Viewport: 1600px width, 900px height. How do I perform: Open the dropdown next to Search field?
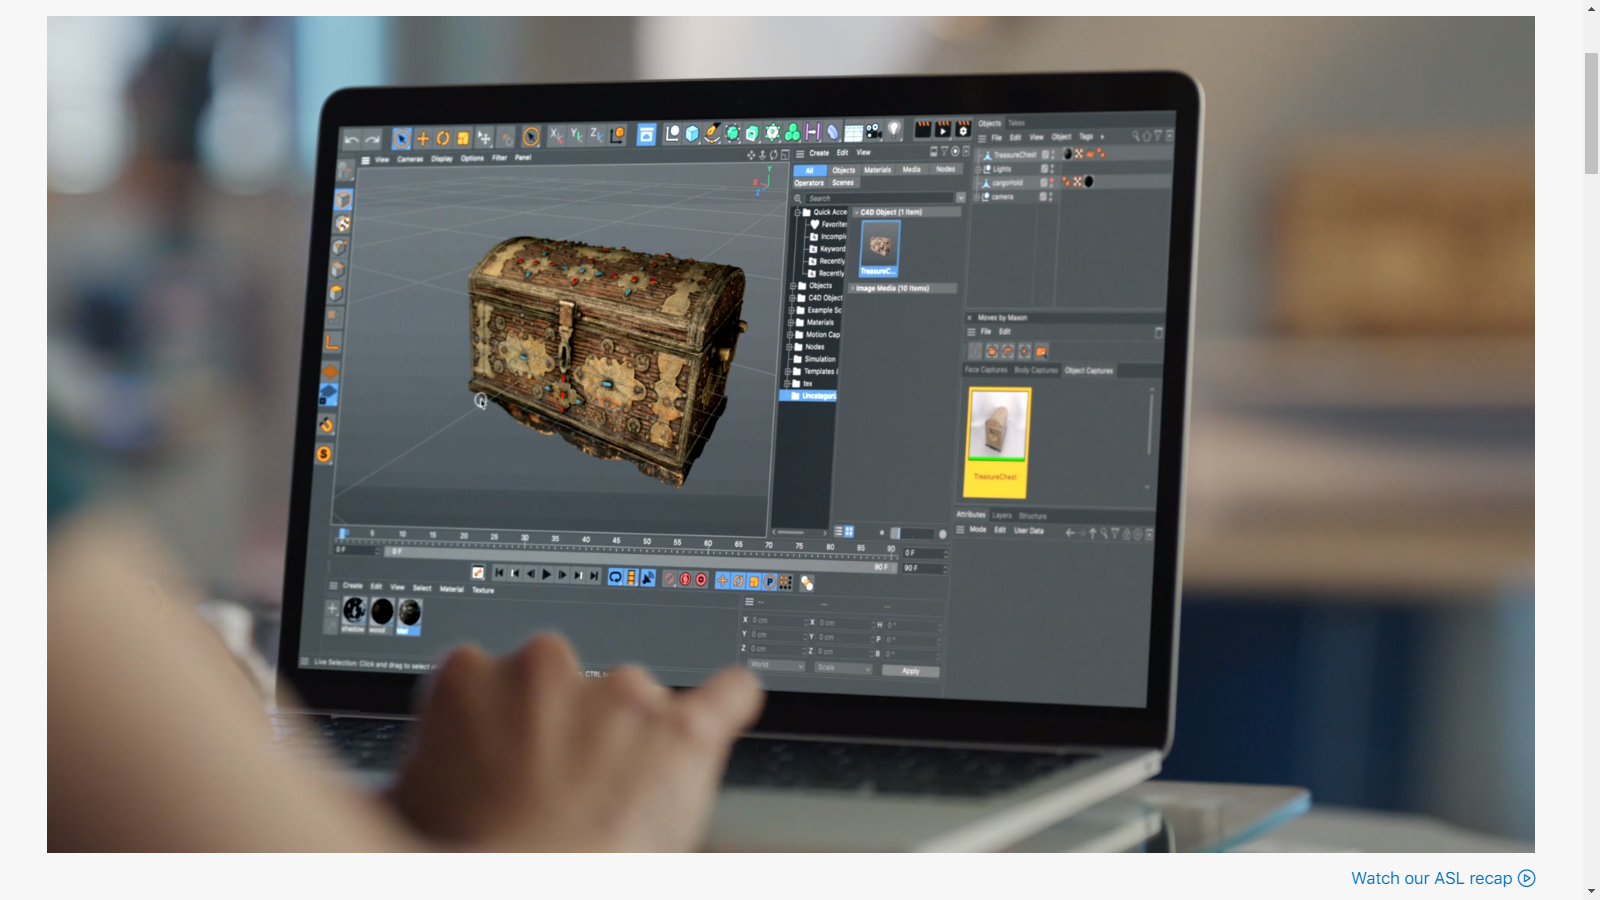[x=961, y=198]
